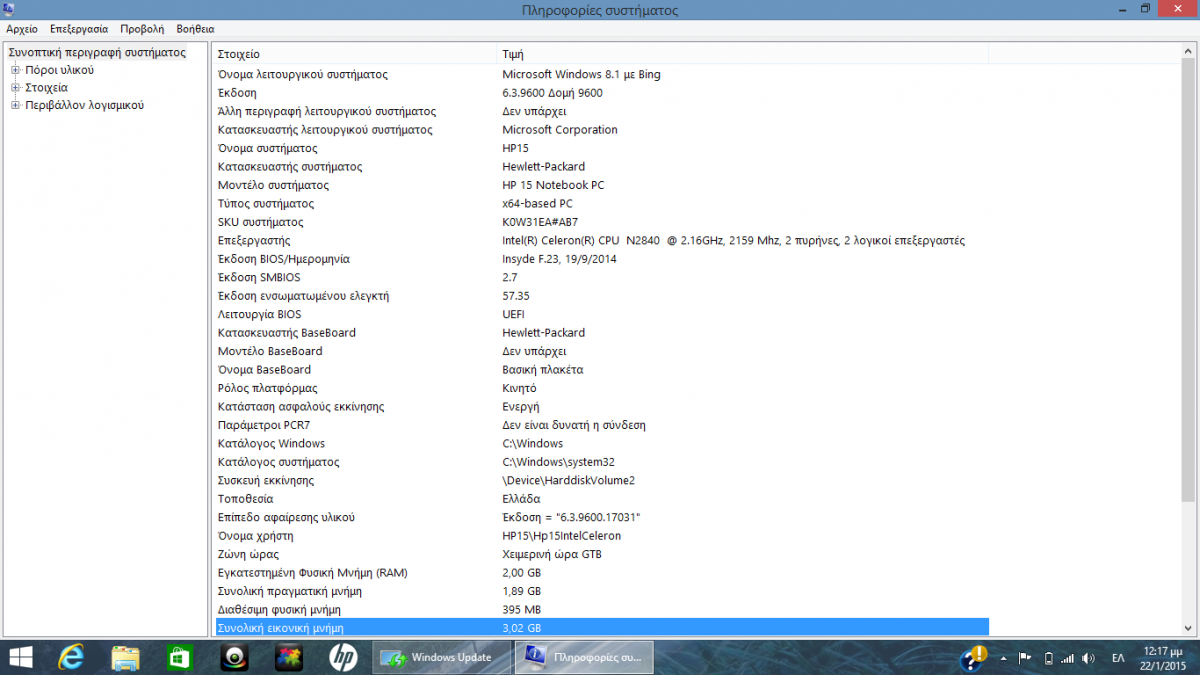Image resolution: width=1200 pixels, height=675 pixels.
Task: Click the battery tray icon
Action: (x=1048, y=658)
